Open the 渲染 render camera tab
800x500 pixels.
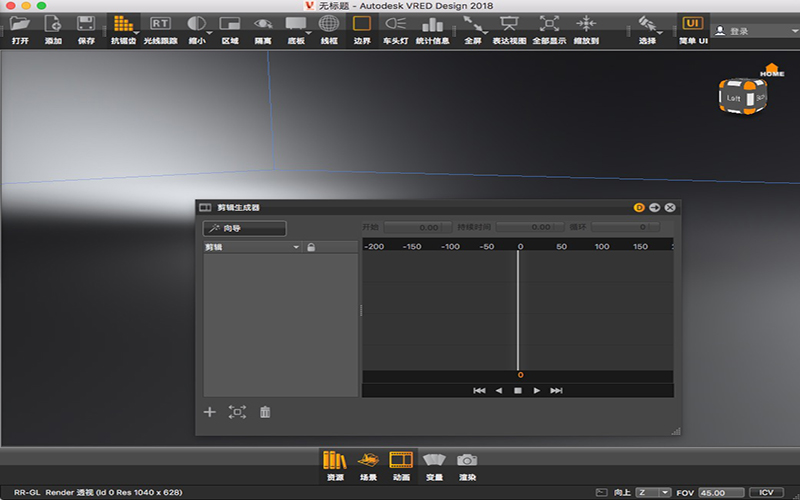pyautogui.click(x=467, y=466)
